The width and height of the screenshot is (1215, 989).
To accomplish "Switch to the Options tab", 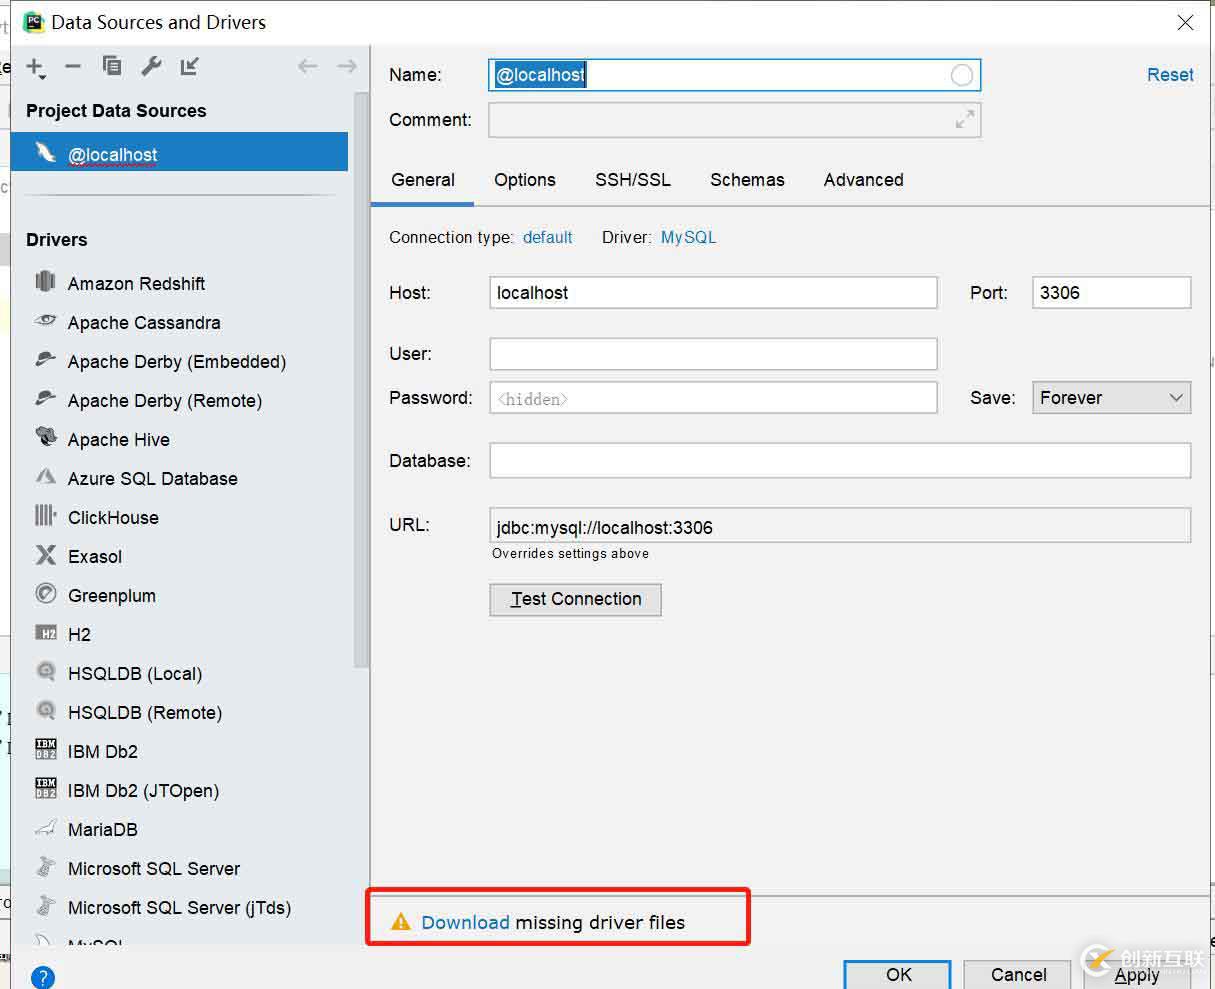I will click(x=524, y=180).
